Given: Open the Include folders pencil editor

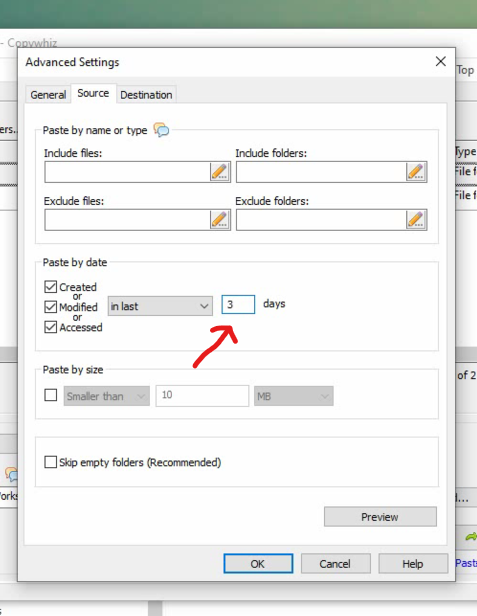Looking at the screenshot, I should coord(416,172).
